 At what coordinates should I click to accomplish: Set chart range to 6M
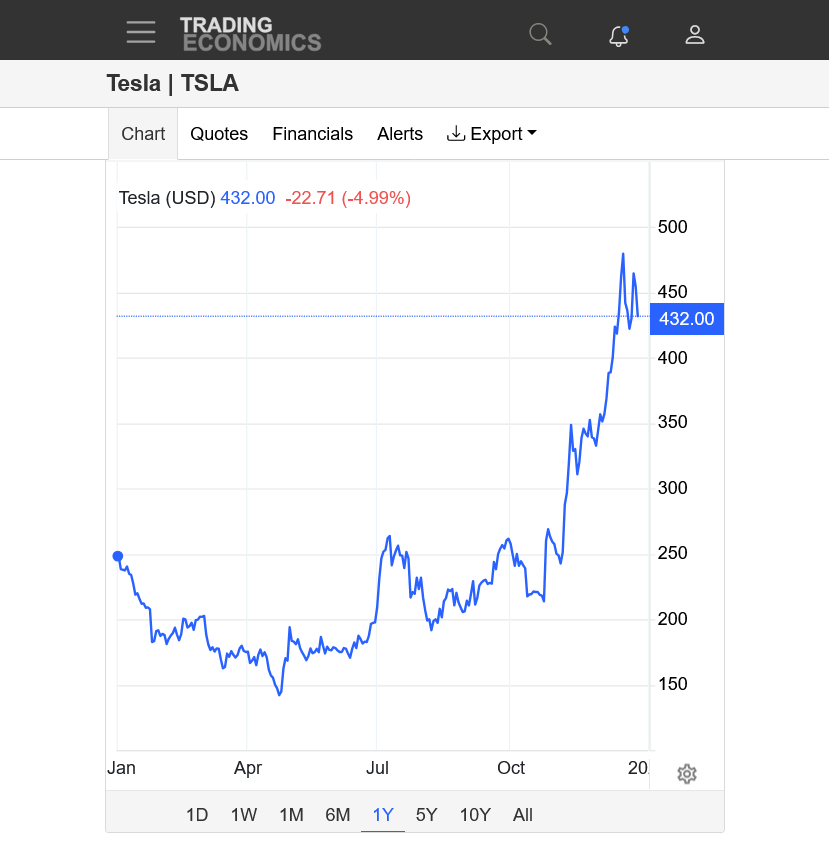pos(338,815)
